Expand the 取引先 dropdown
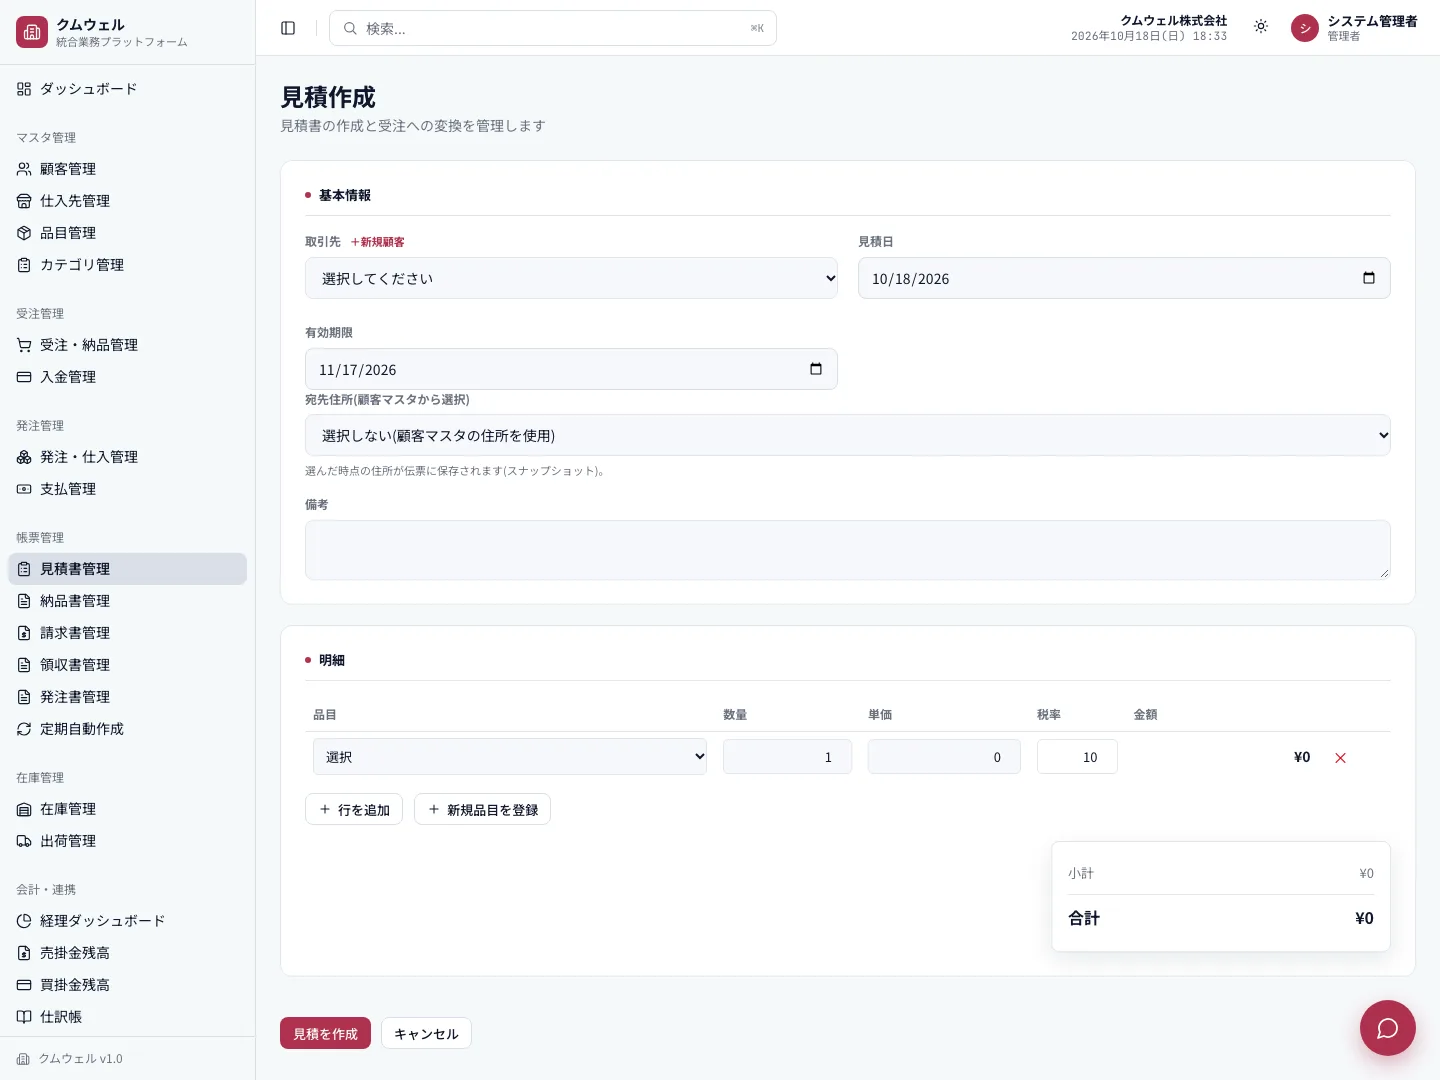Image resolution: width=1440 pixels, height=1080 pixels. (571, 278)
